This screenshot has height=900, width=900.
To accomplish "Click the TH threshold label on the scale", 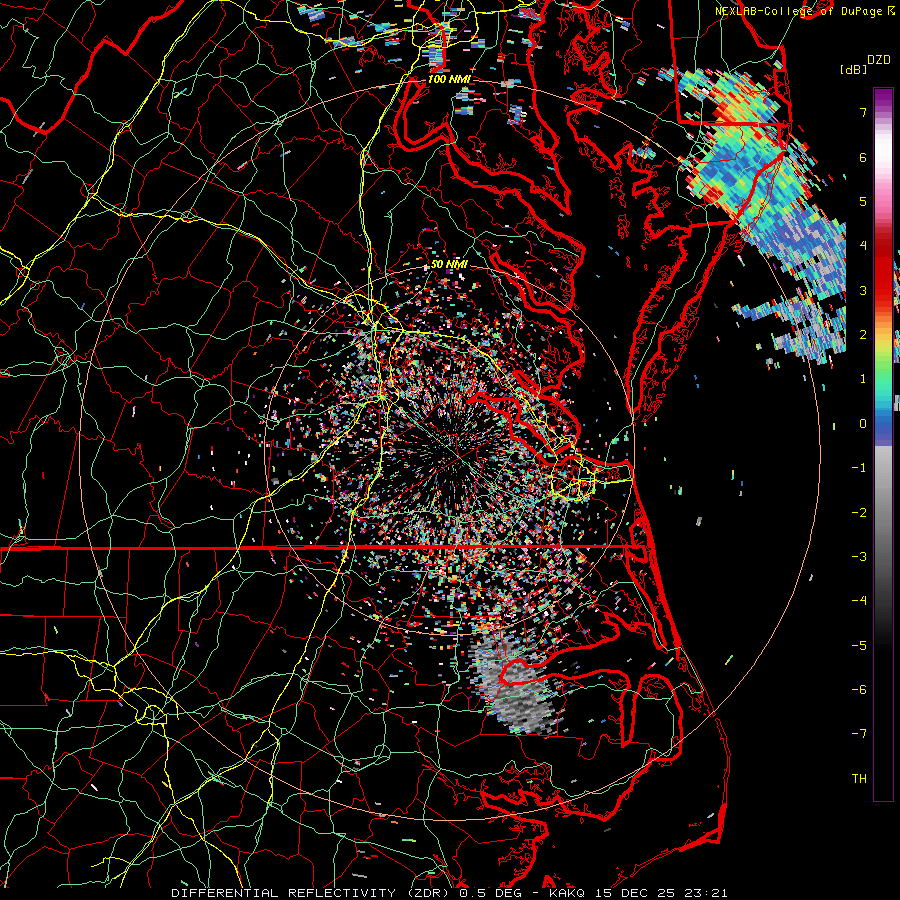I will tap(859, 779).
